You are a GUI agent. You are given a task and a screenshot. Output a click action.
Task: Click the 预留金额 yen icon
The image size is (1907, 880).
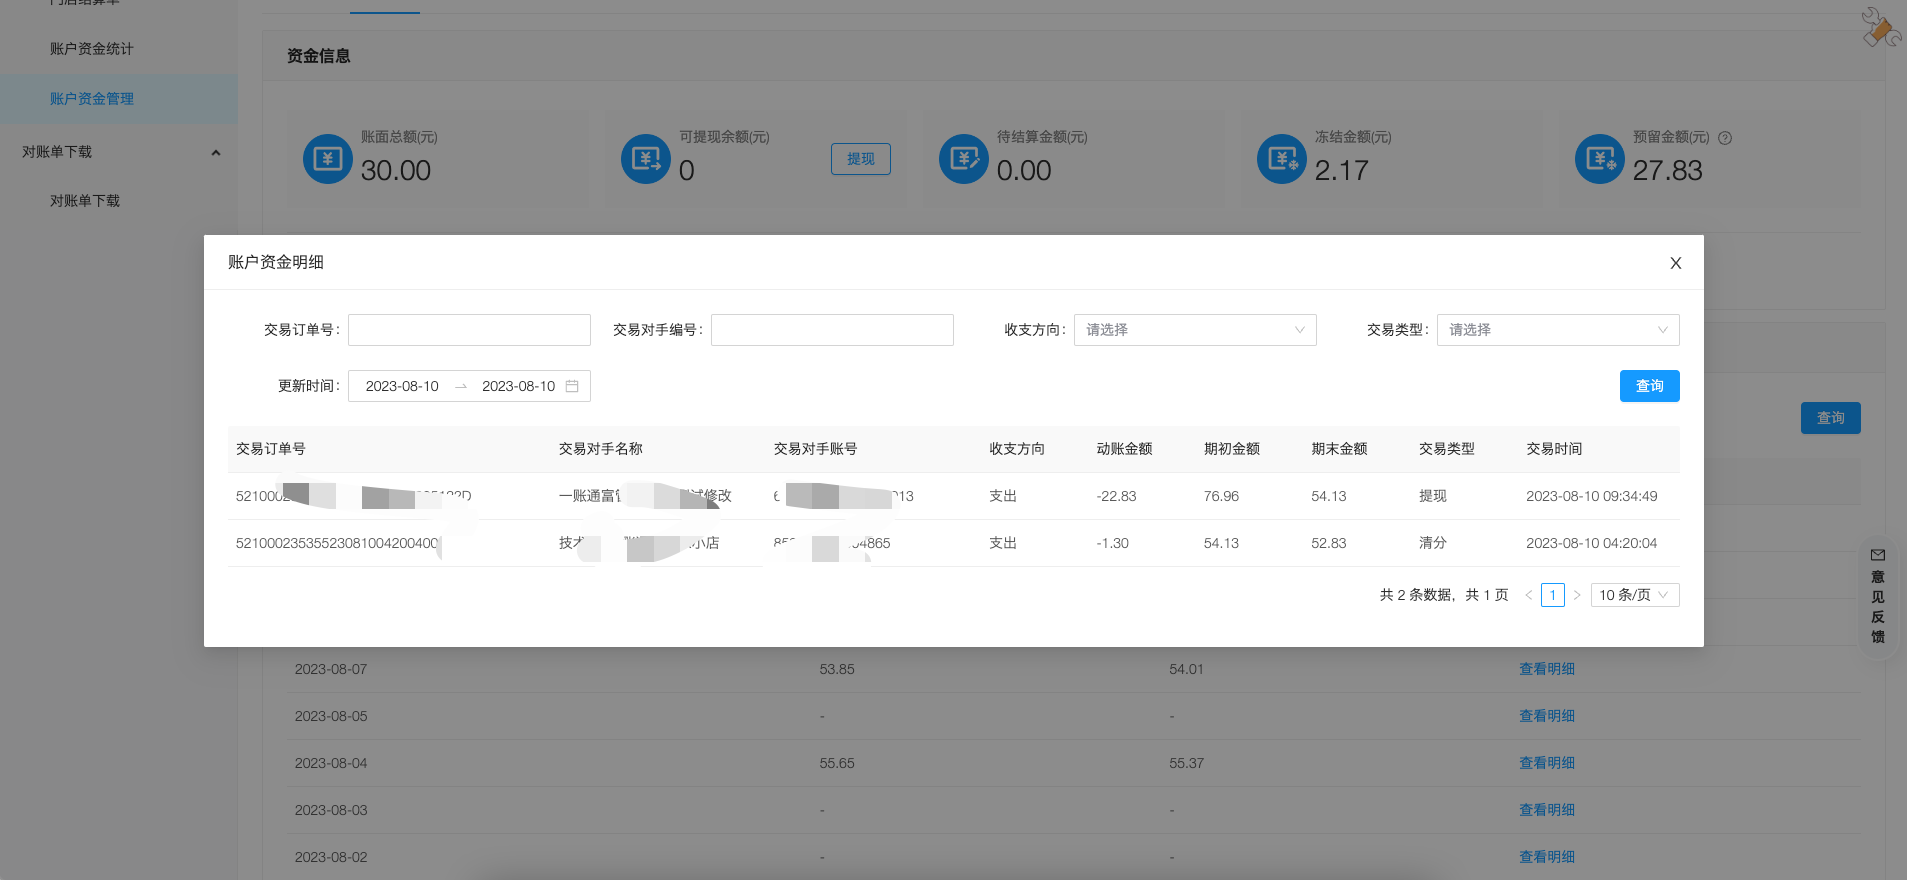click(x=1600, y=159)
